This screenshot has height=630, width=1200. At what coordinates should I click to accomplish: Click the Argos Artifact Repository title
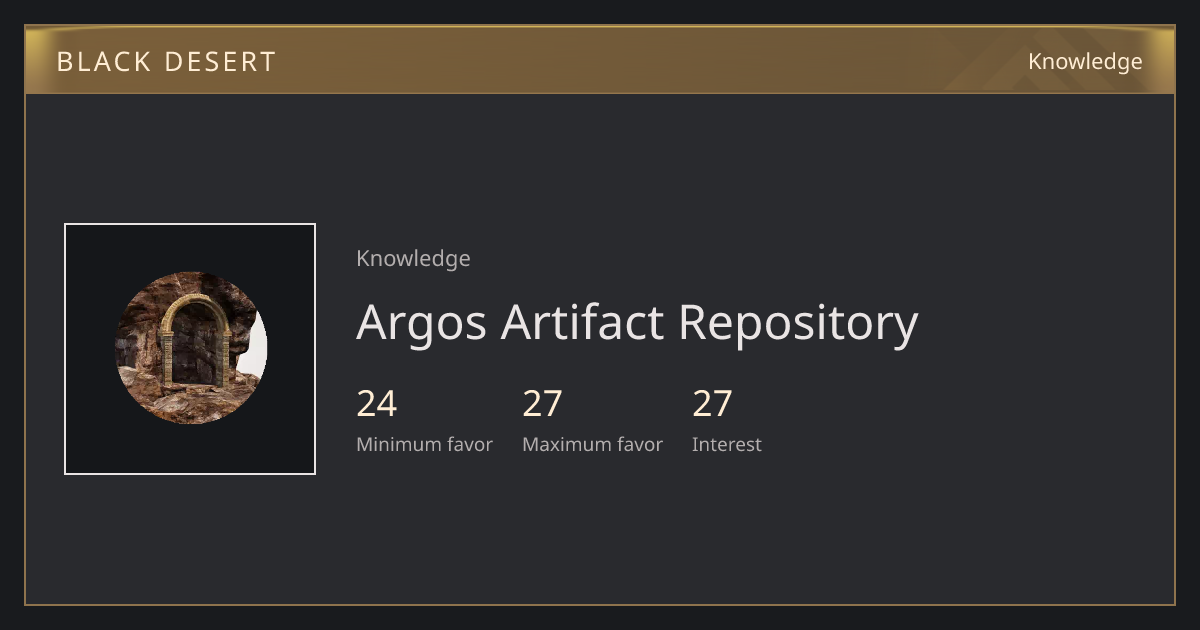[x=637, y=322]
